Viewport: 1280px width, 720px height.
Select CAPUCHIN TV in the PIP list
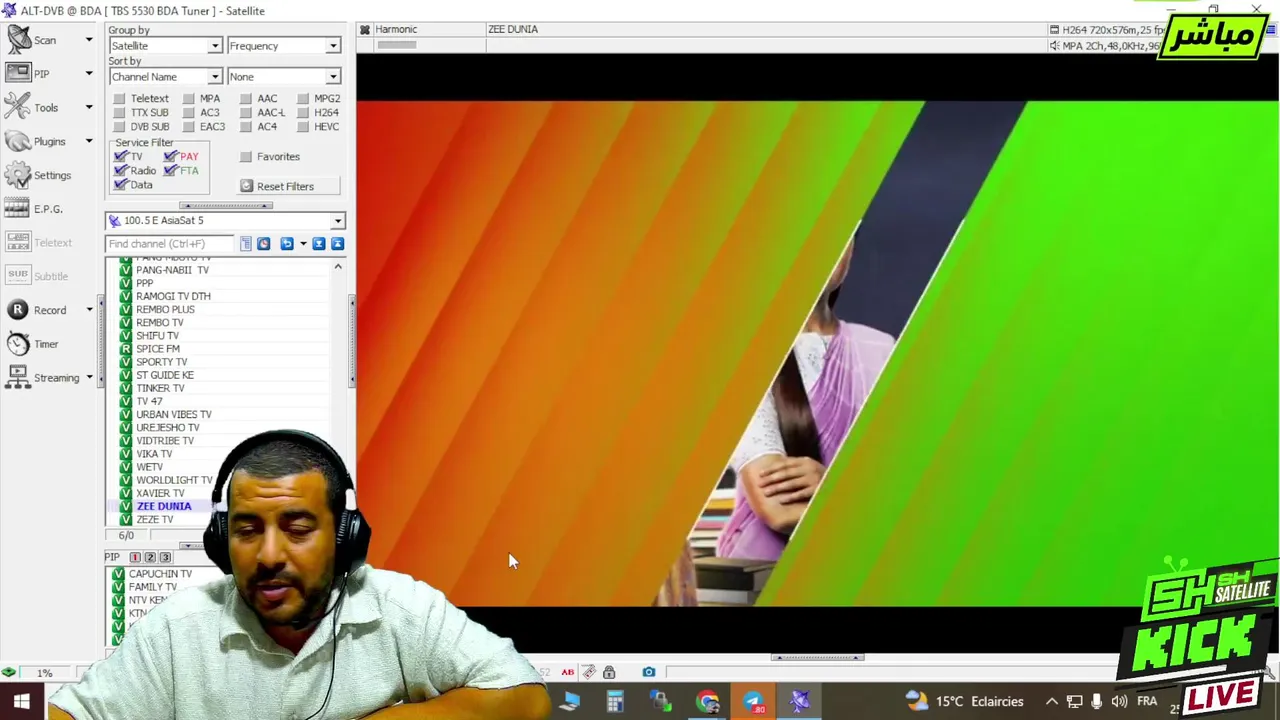pyautogui.click(x=160, y=574)
